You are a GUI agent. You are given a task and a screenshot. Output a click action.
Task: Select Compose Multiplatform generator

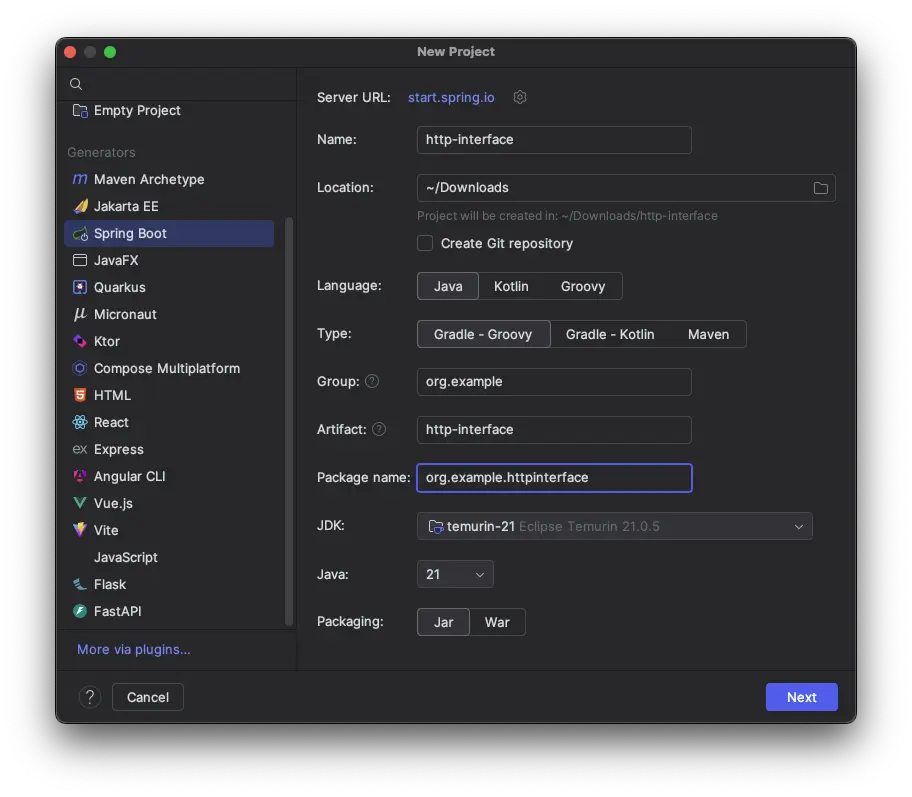point(169,368)
